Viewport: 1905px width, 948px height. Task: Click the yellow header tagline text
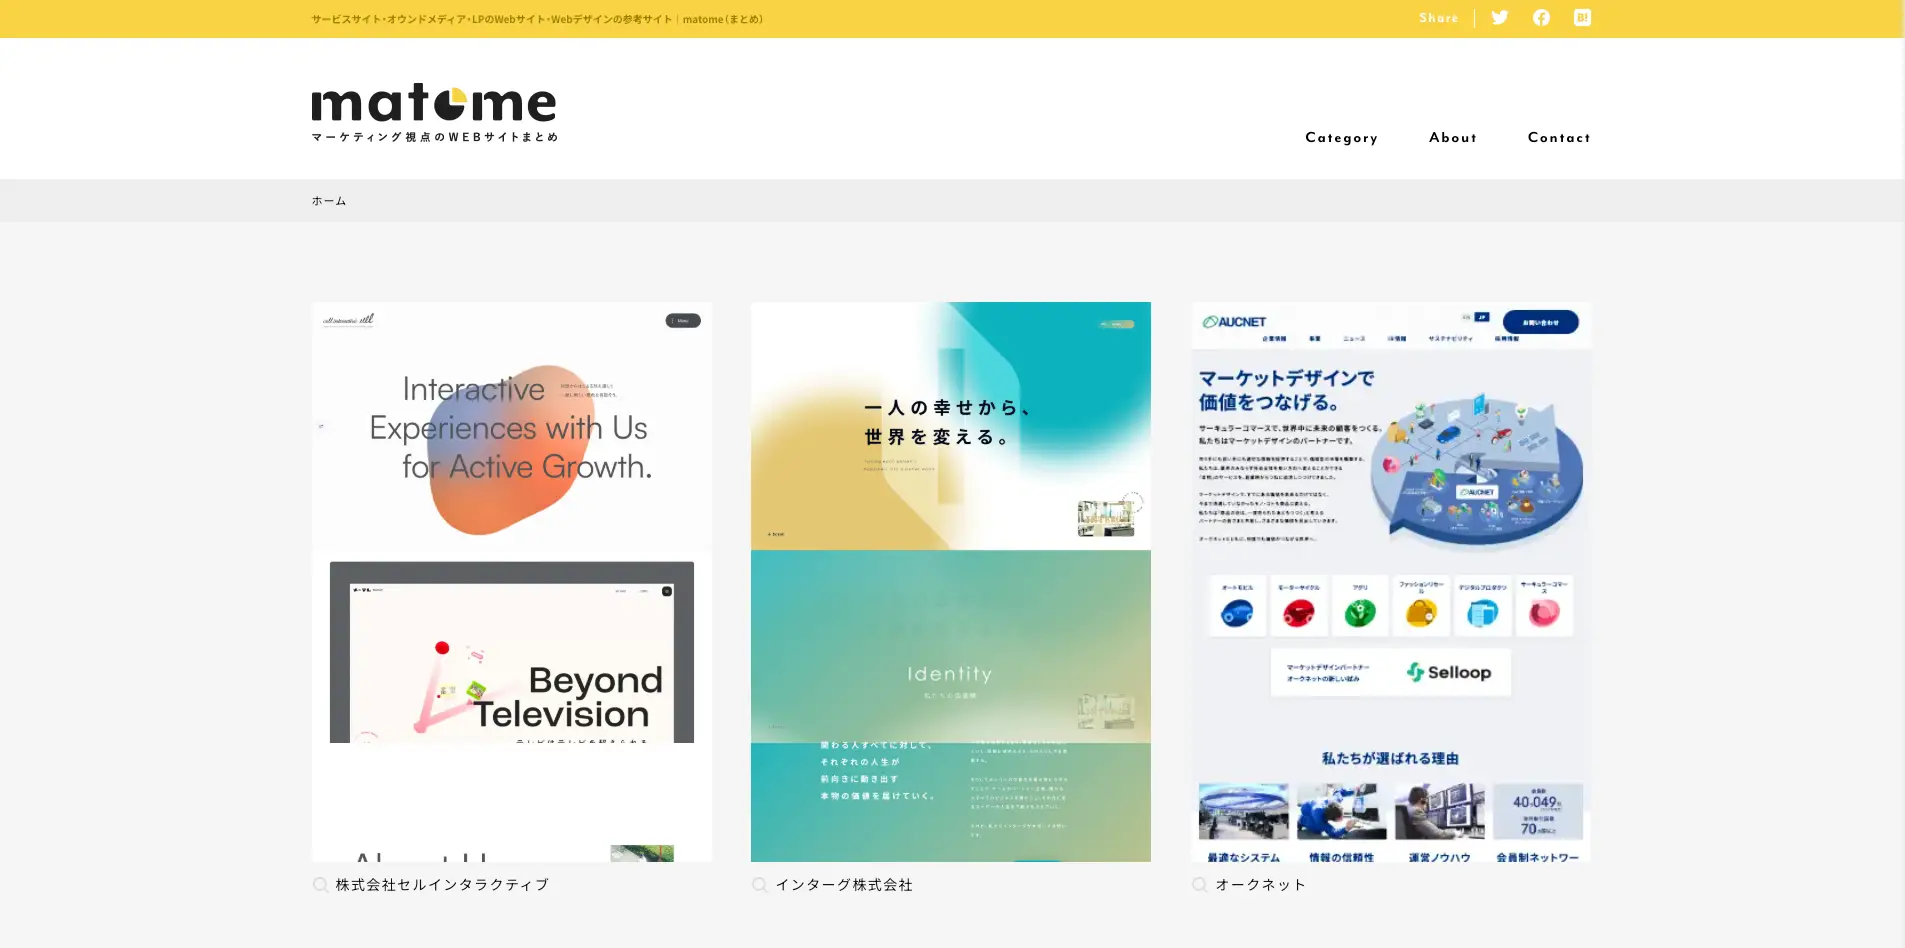pos(537,19)
